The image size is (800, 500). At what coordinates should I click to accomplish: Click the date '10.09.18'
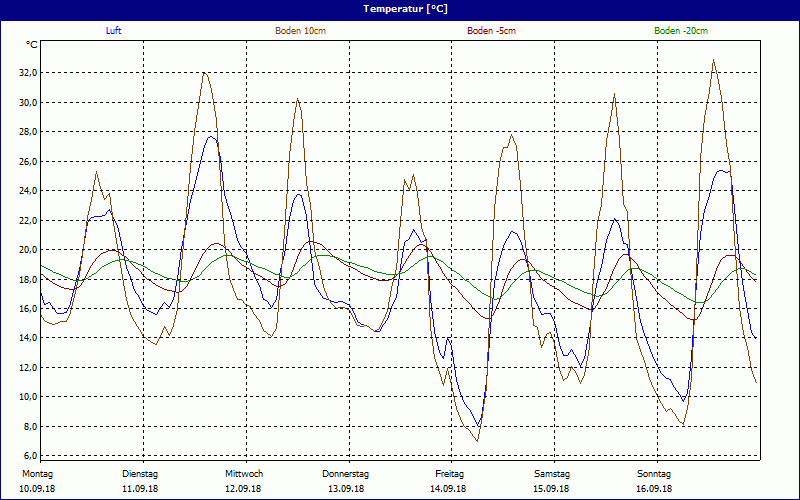click(x=37, y=489)
